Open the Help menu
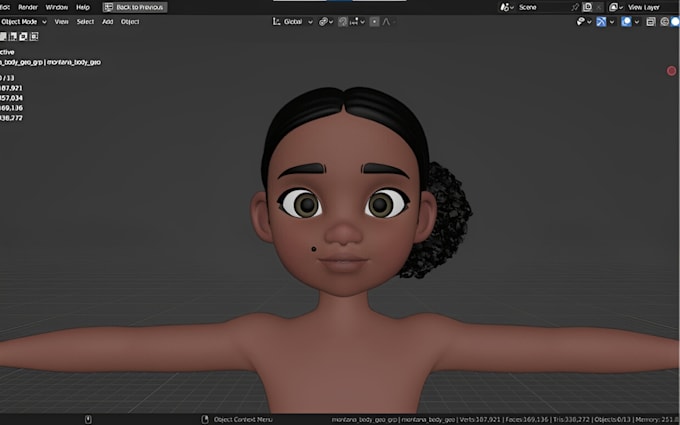680x425 pixels. click(x=83, y=7)
